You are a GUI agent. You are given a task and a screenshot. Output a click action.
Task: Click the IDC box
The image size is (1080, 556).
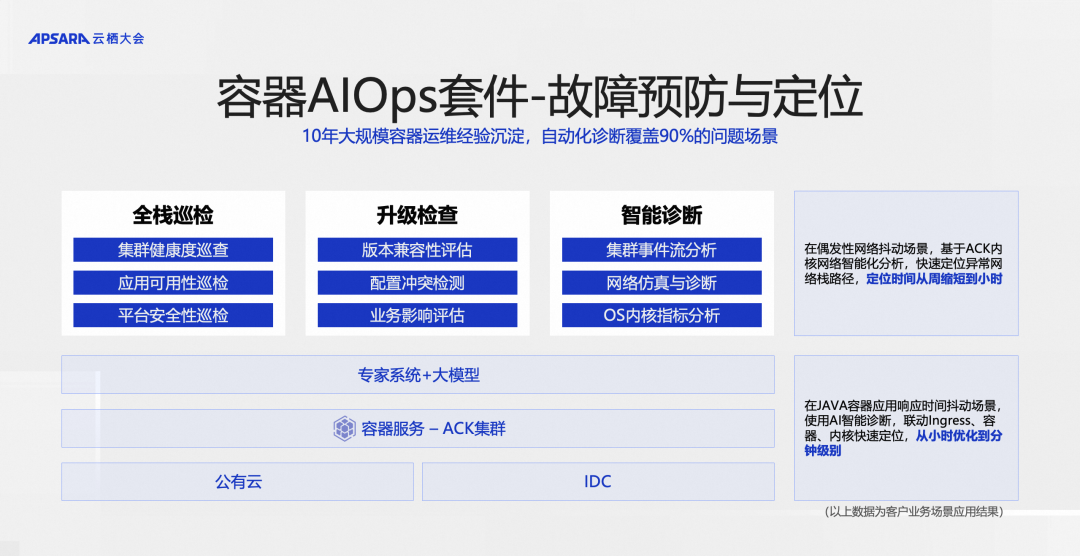tap(599, 482)
